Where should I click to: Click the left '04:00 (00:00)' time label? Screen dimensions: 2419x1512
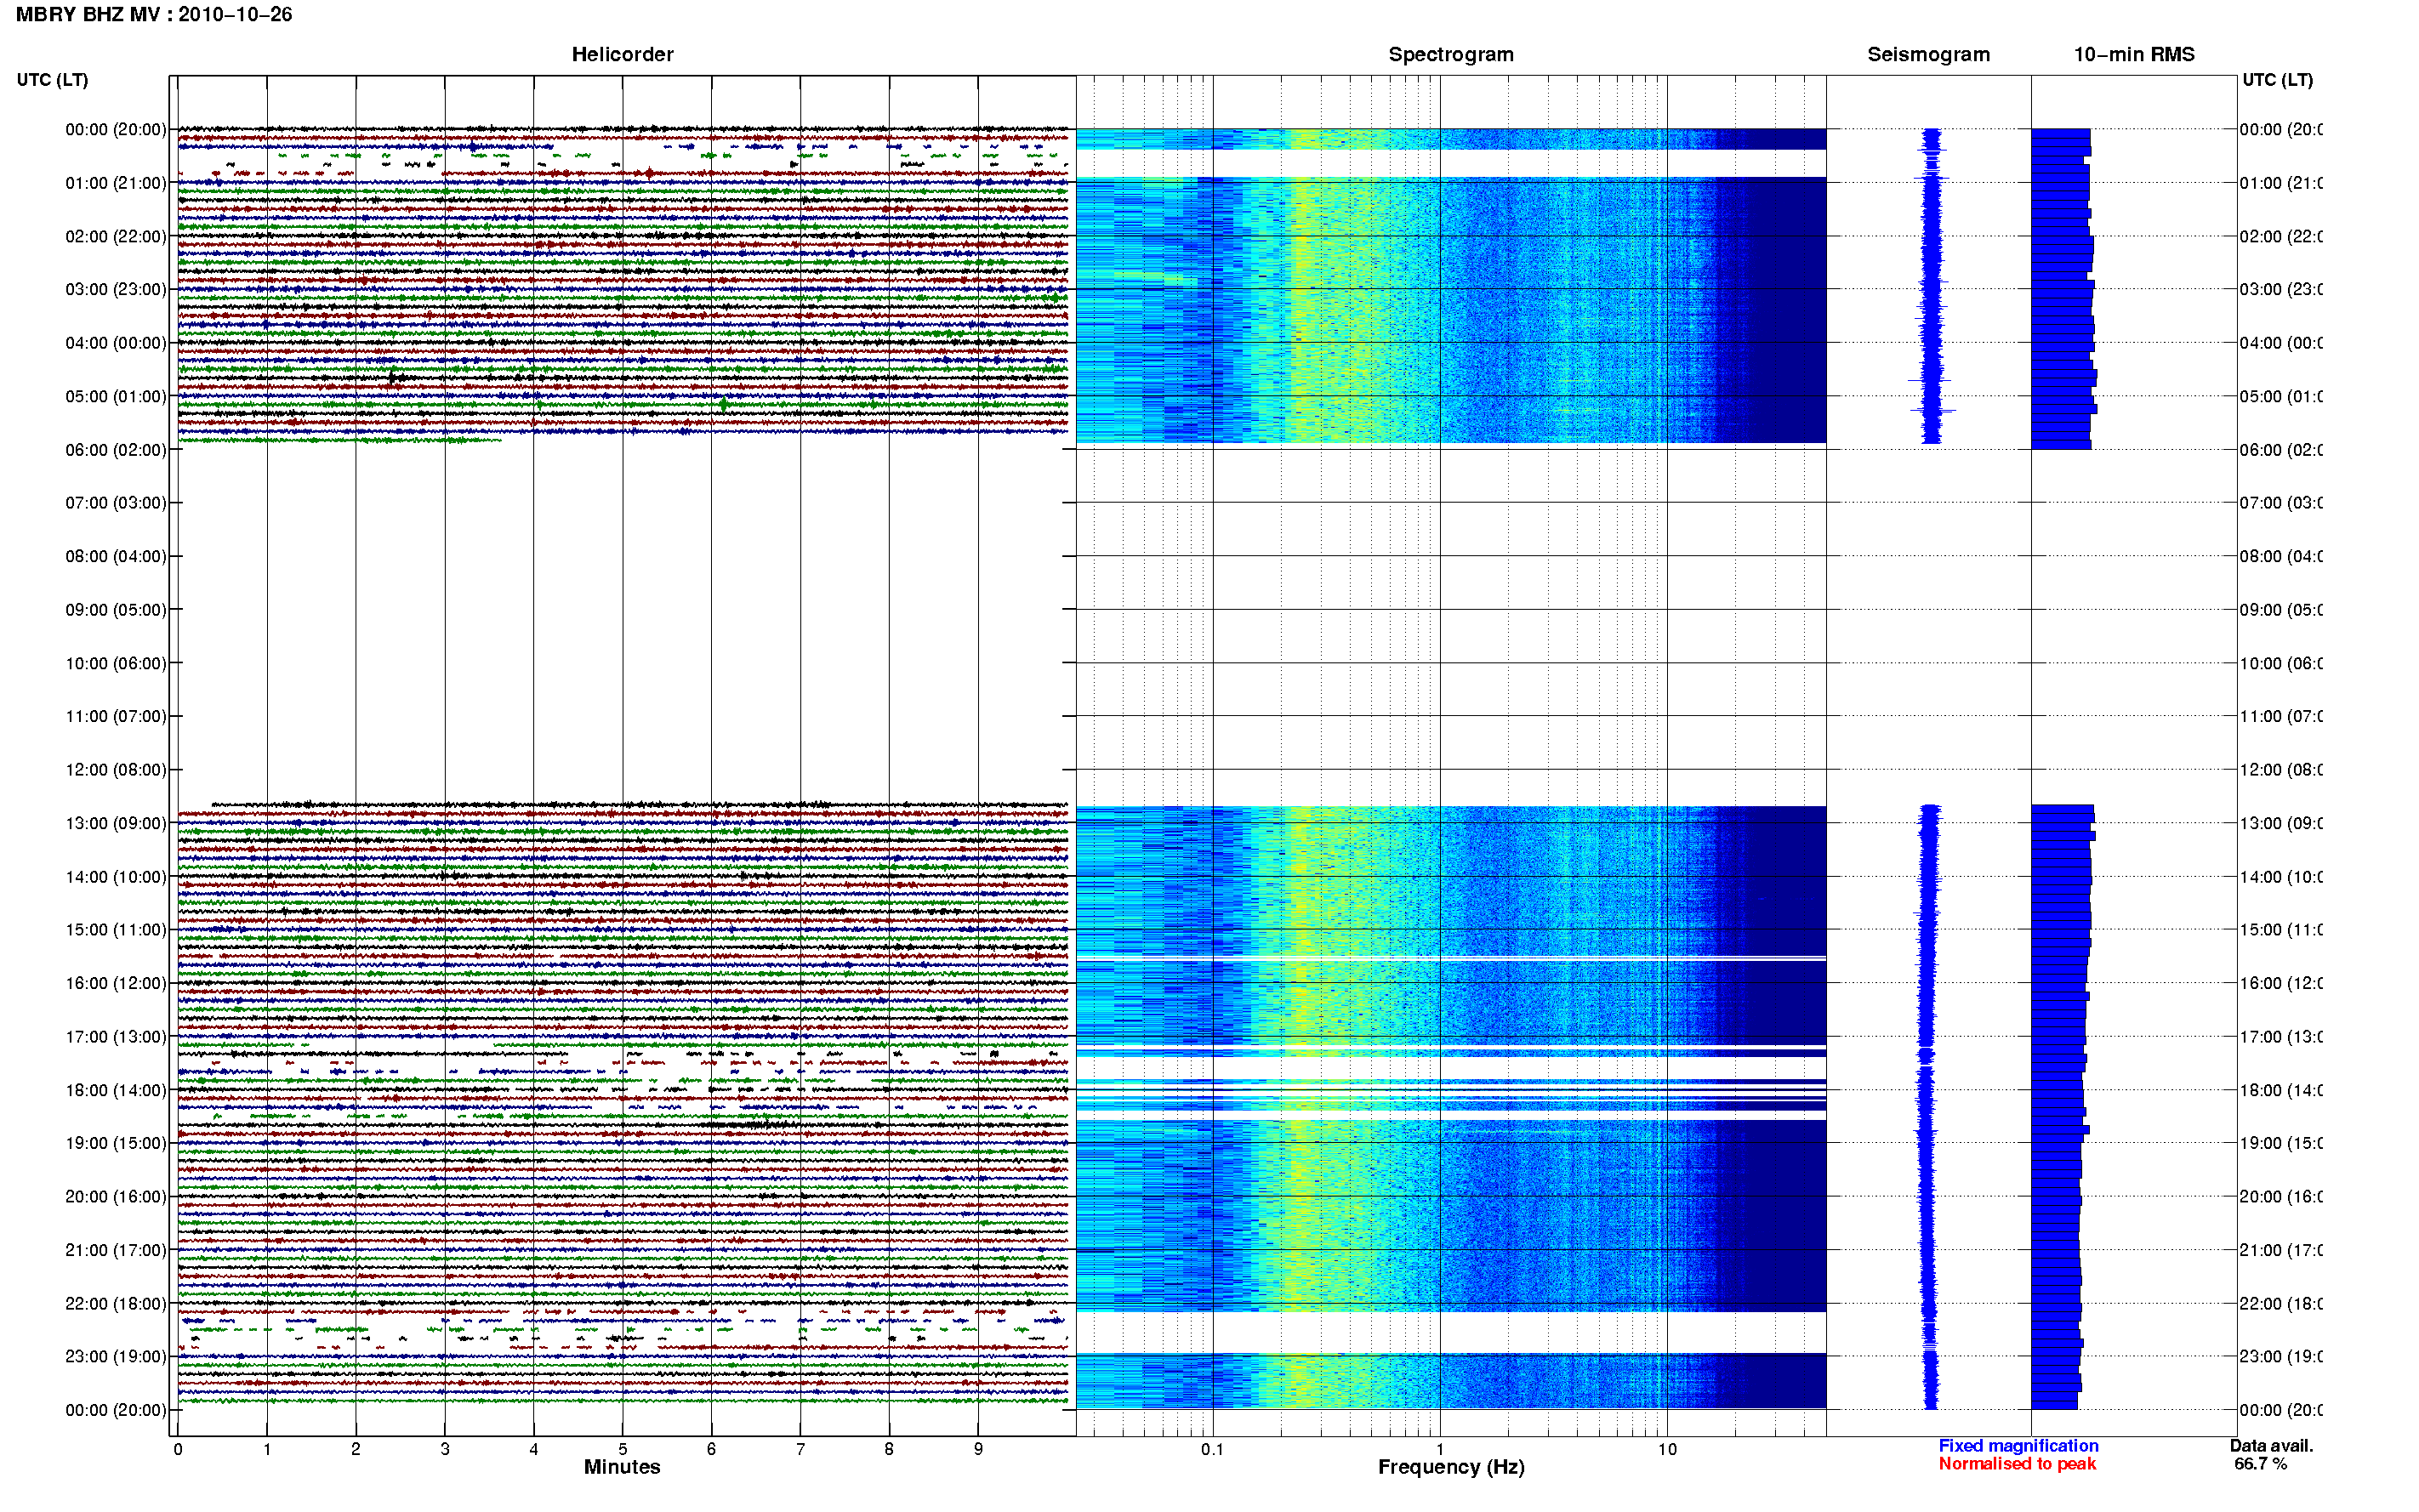[x=116, y=343]
